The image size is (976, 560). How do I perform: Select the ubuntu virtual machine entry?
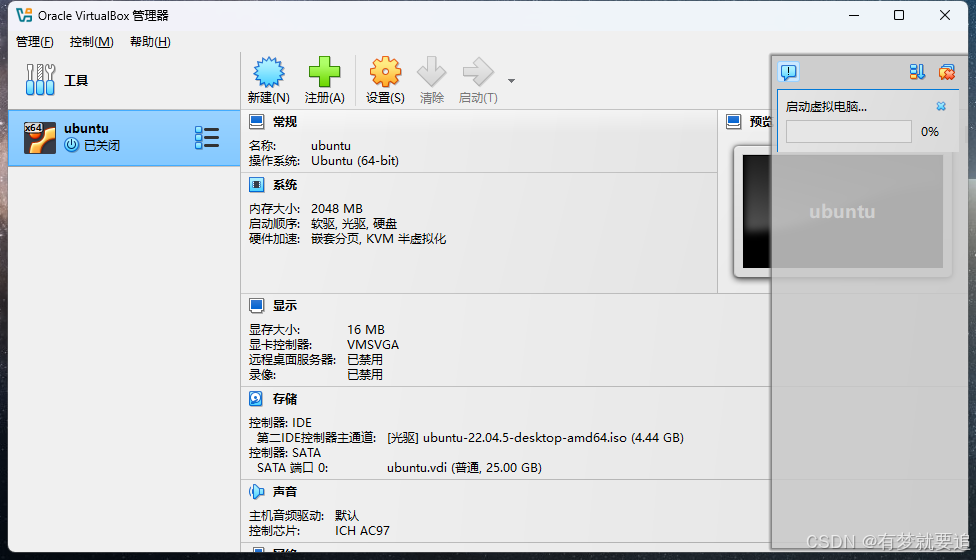point(124,138)
